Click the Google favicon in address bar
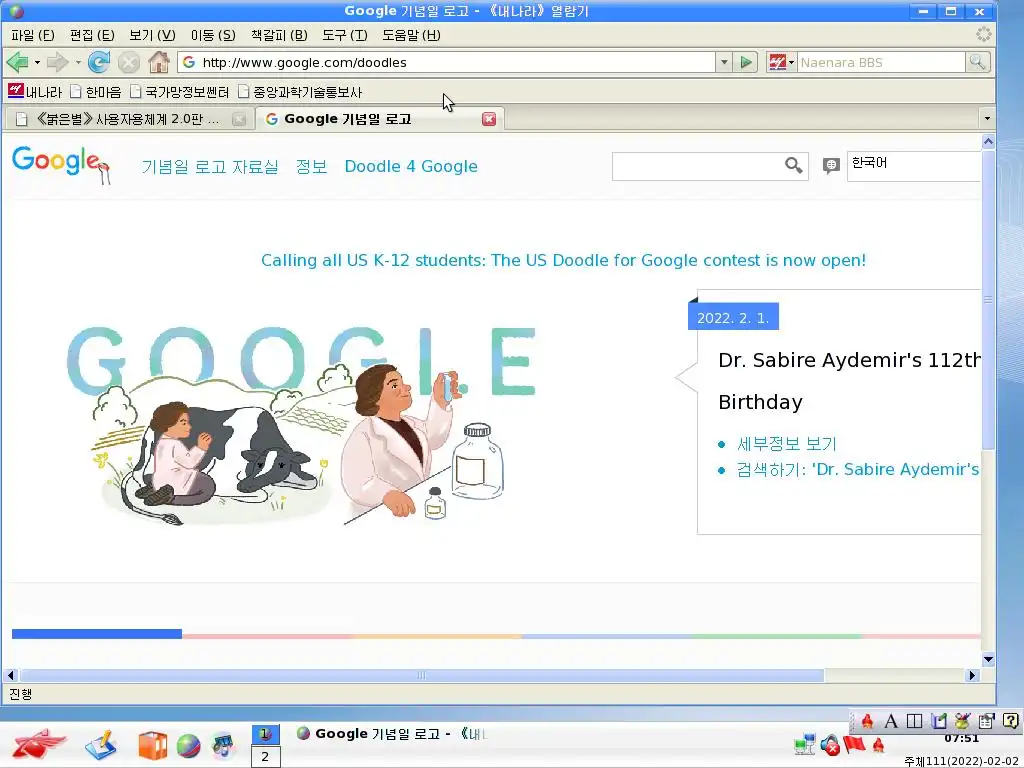 point(189,62)
